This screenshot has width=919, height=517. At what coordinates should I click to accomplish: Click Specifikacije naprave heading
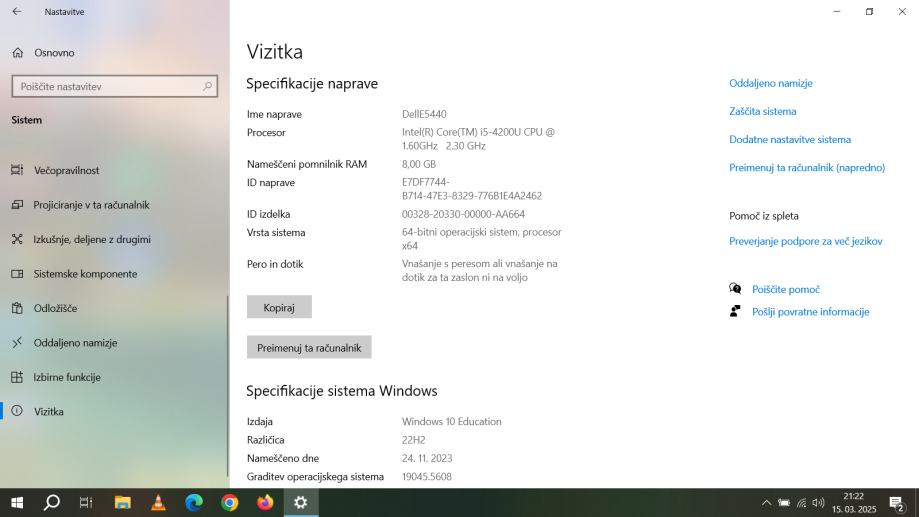pyautogui.click(x=312, y=84)
